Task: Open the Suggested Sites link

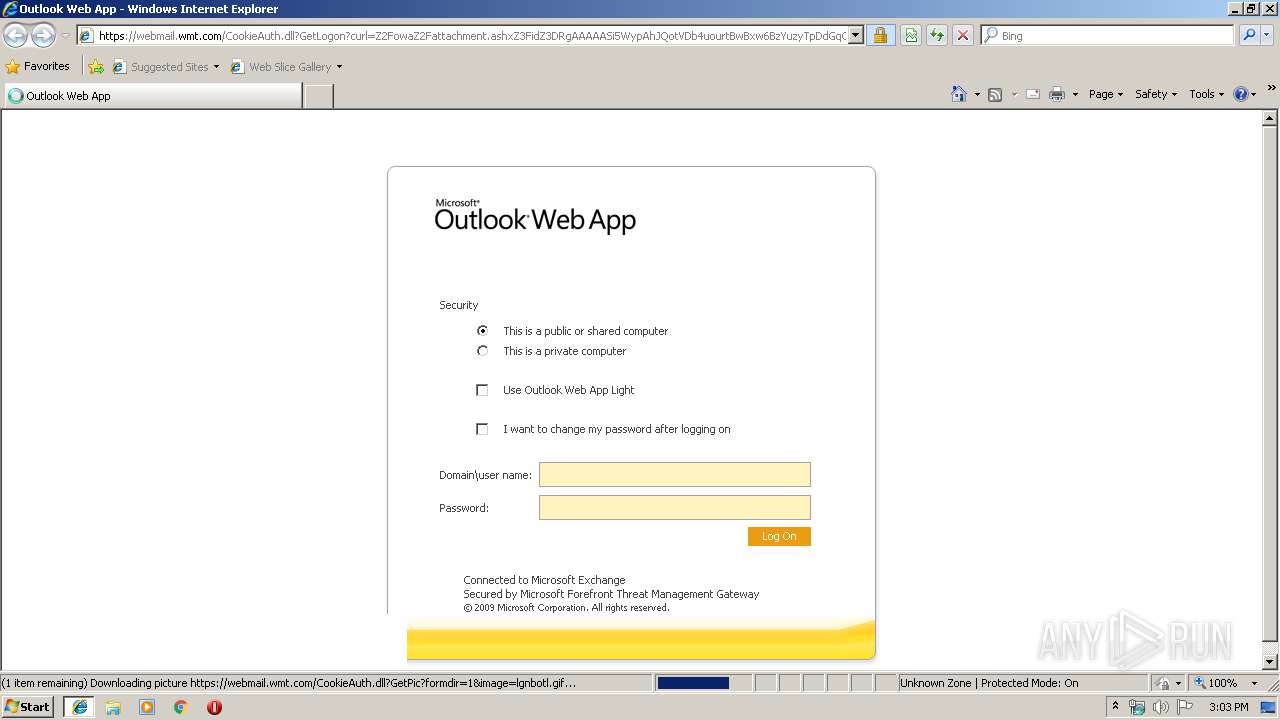Action: [x=165, y=67]
